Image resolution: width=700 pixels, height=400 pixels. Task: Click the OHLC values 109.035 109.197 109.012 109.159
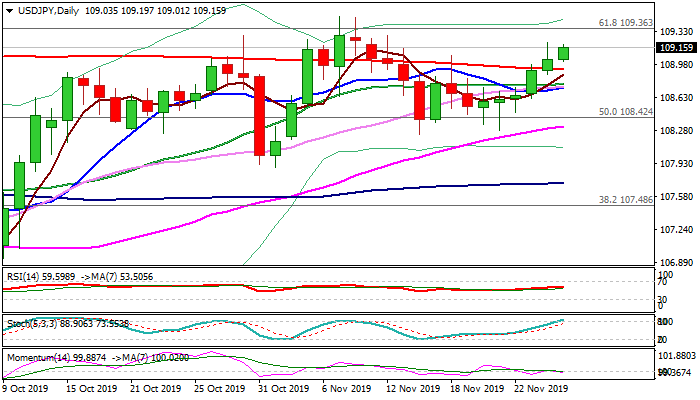[x=155, y=11]
